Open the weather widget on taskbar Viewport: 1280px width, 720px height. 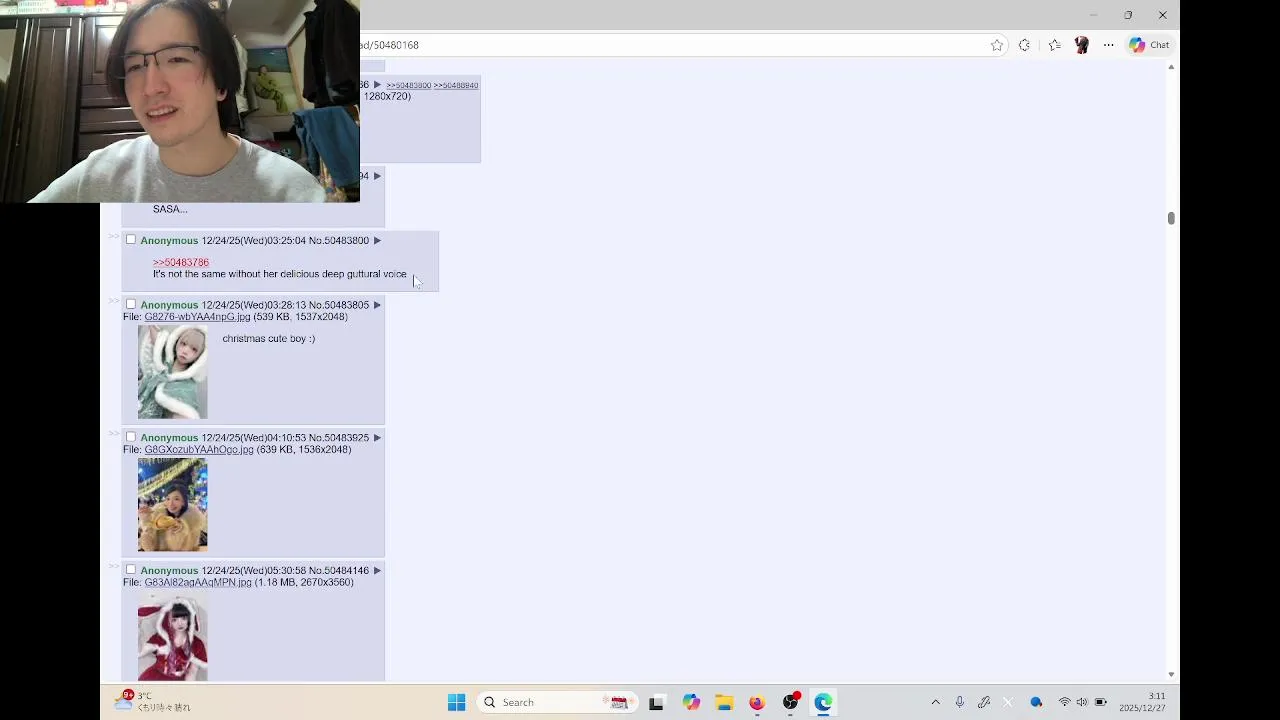coord(153,701)
